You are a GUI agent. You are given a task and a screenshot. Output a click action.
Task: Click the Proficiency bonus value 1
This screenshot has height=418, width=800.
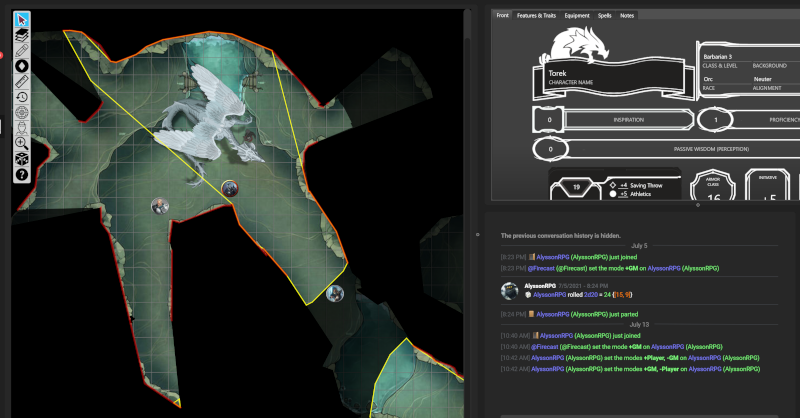715,119
